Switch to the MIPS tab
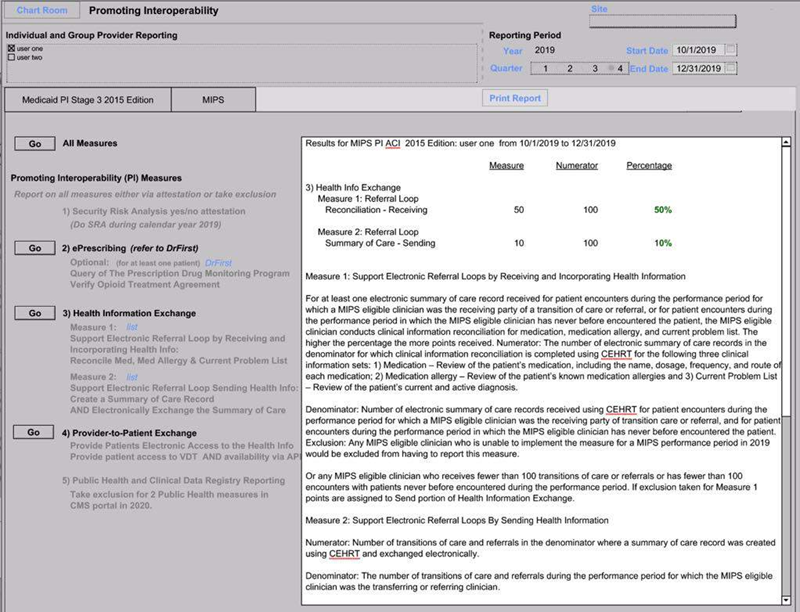800x612 pixels. pyautogui.click(x=214, y=100)
